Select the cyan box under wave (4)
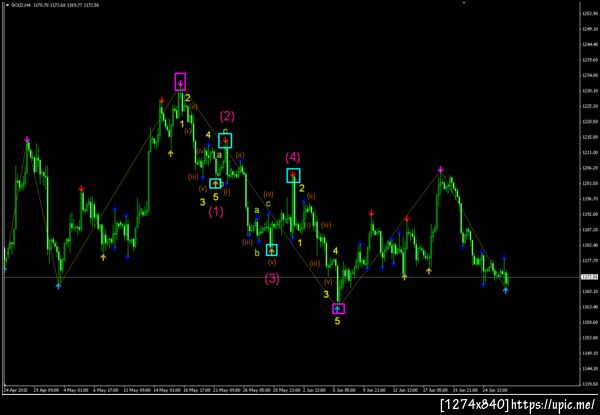The image size is (600, 415). point(293,175)
